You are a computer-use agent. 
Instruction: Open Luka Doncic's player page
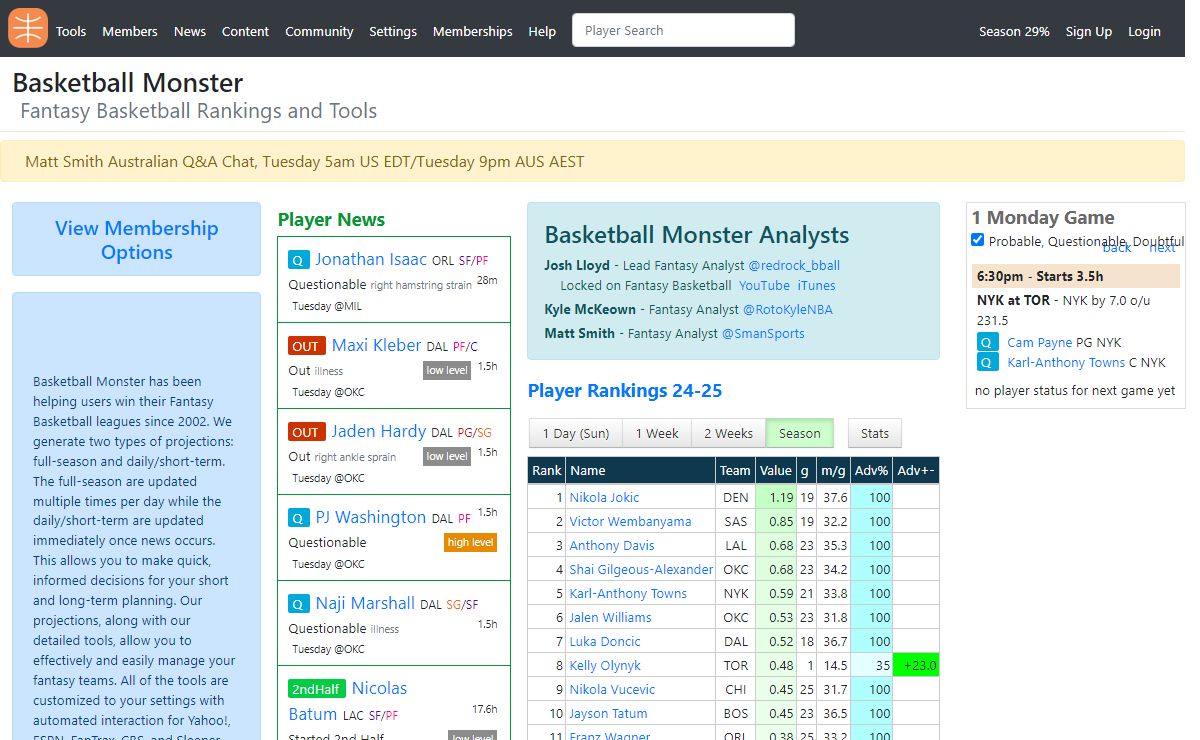[605, 641]
